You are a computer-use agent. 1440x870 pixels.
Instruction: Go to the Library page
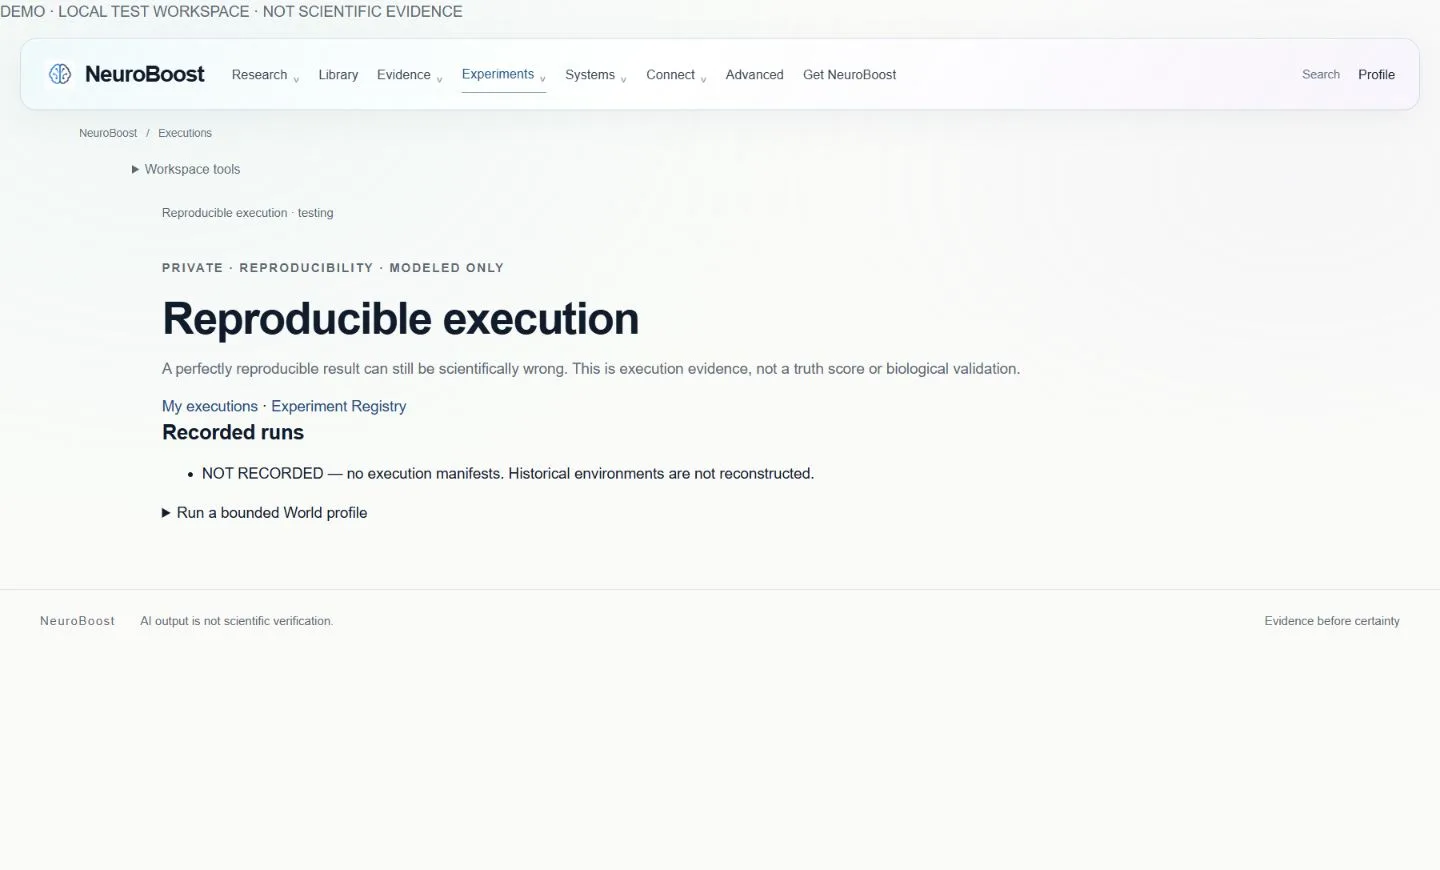pyautogui.click(x=338, y=75)
